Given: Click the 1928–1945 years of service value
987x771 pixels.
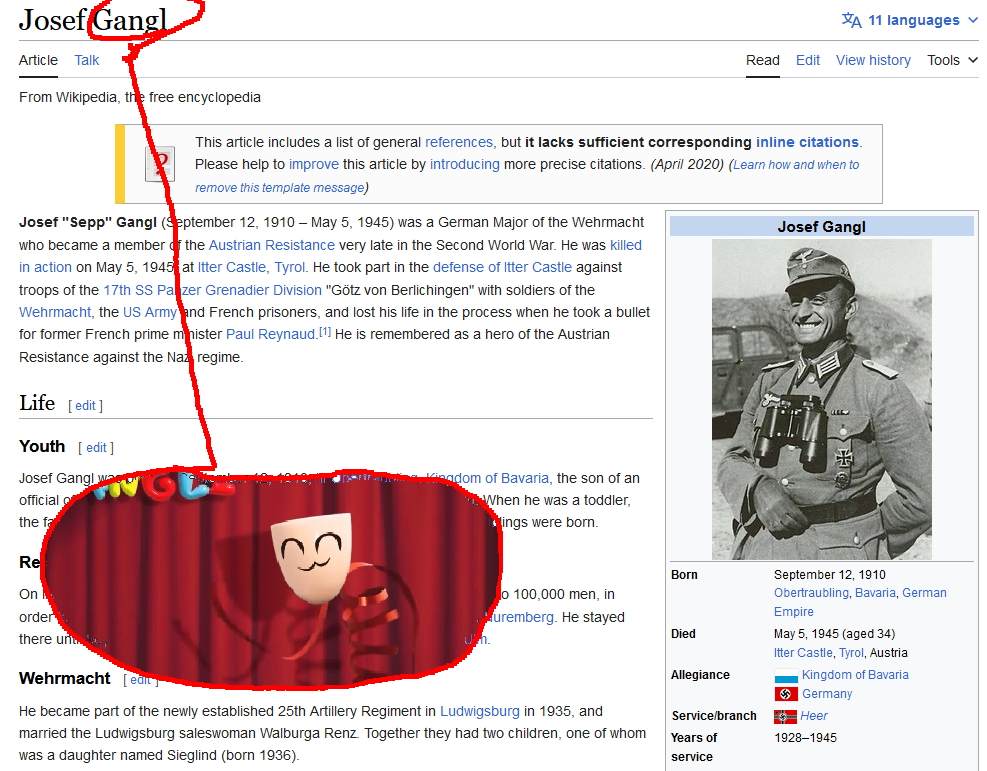Looking at the screenshot, I should 805,738.
